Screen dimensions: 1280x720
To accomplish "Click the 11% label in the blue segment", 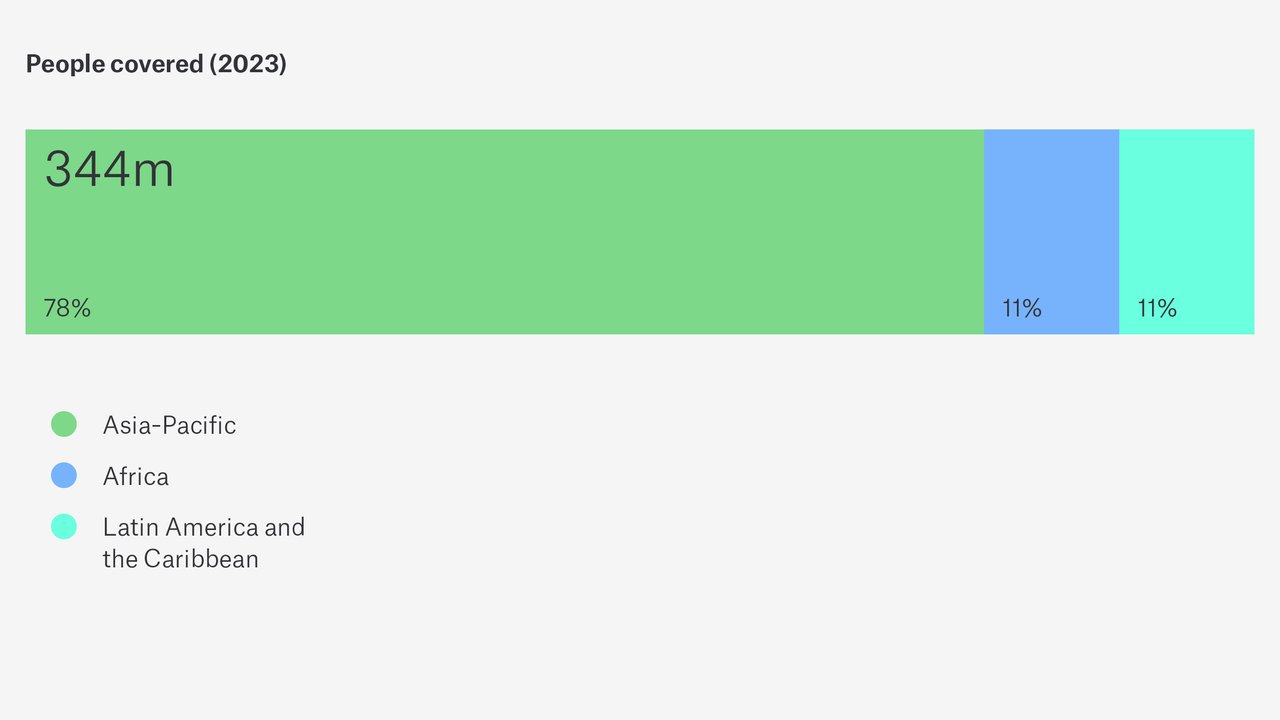I will [1022, 308].
